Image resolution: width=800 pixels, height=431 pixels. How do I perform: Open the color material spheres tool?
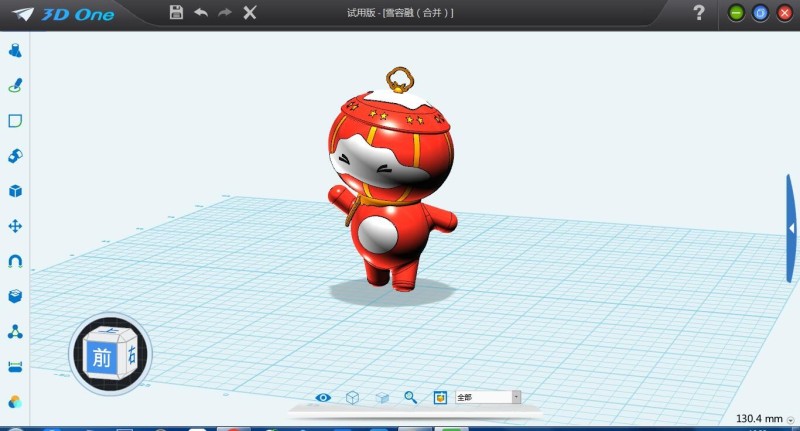[x=15, y=402]
